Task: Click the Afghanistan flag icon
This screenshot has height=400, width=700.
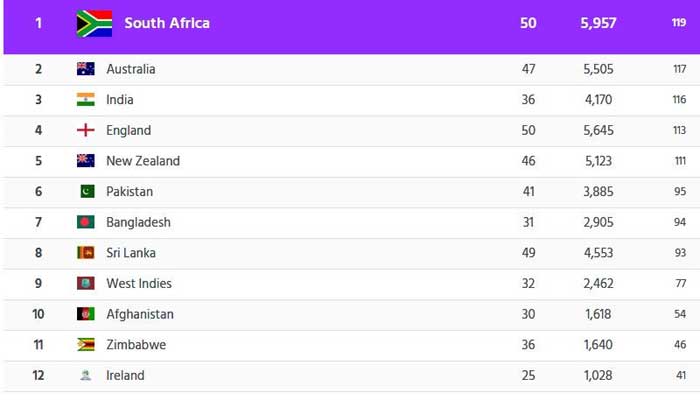Action: [86, 314]
